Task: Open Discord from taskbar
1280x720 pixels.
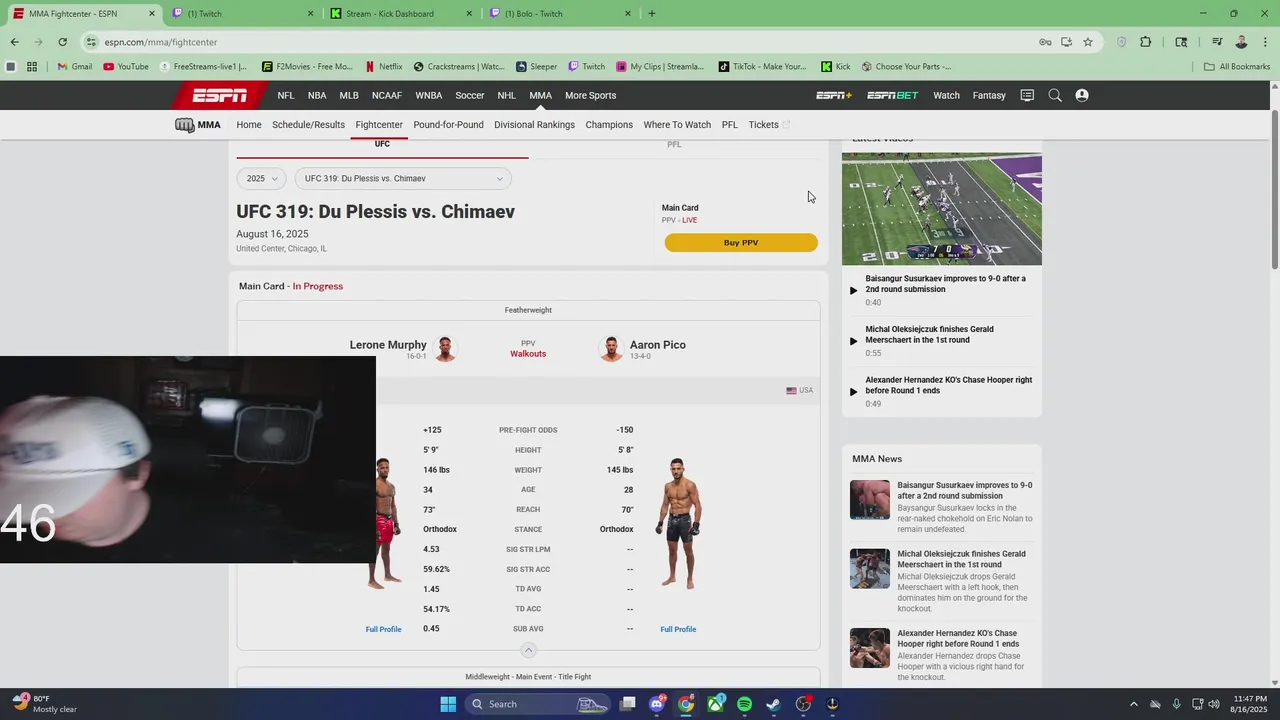Action: [657, 704]
